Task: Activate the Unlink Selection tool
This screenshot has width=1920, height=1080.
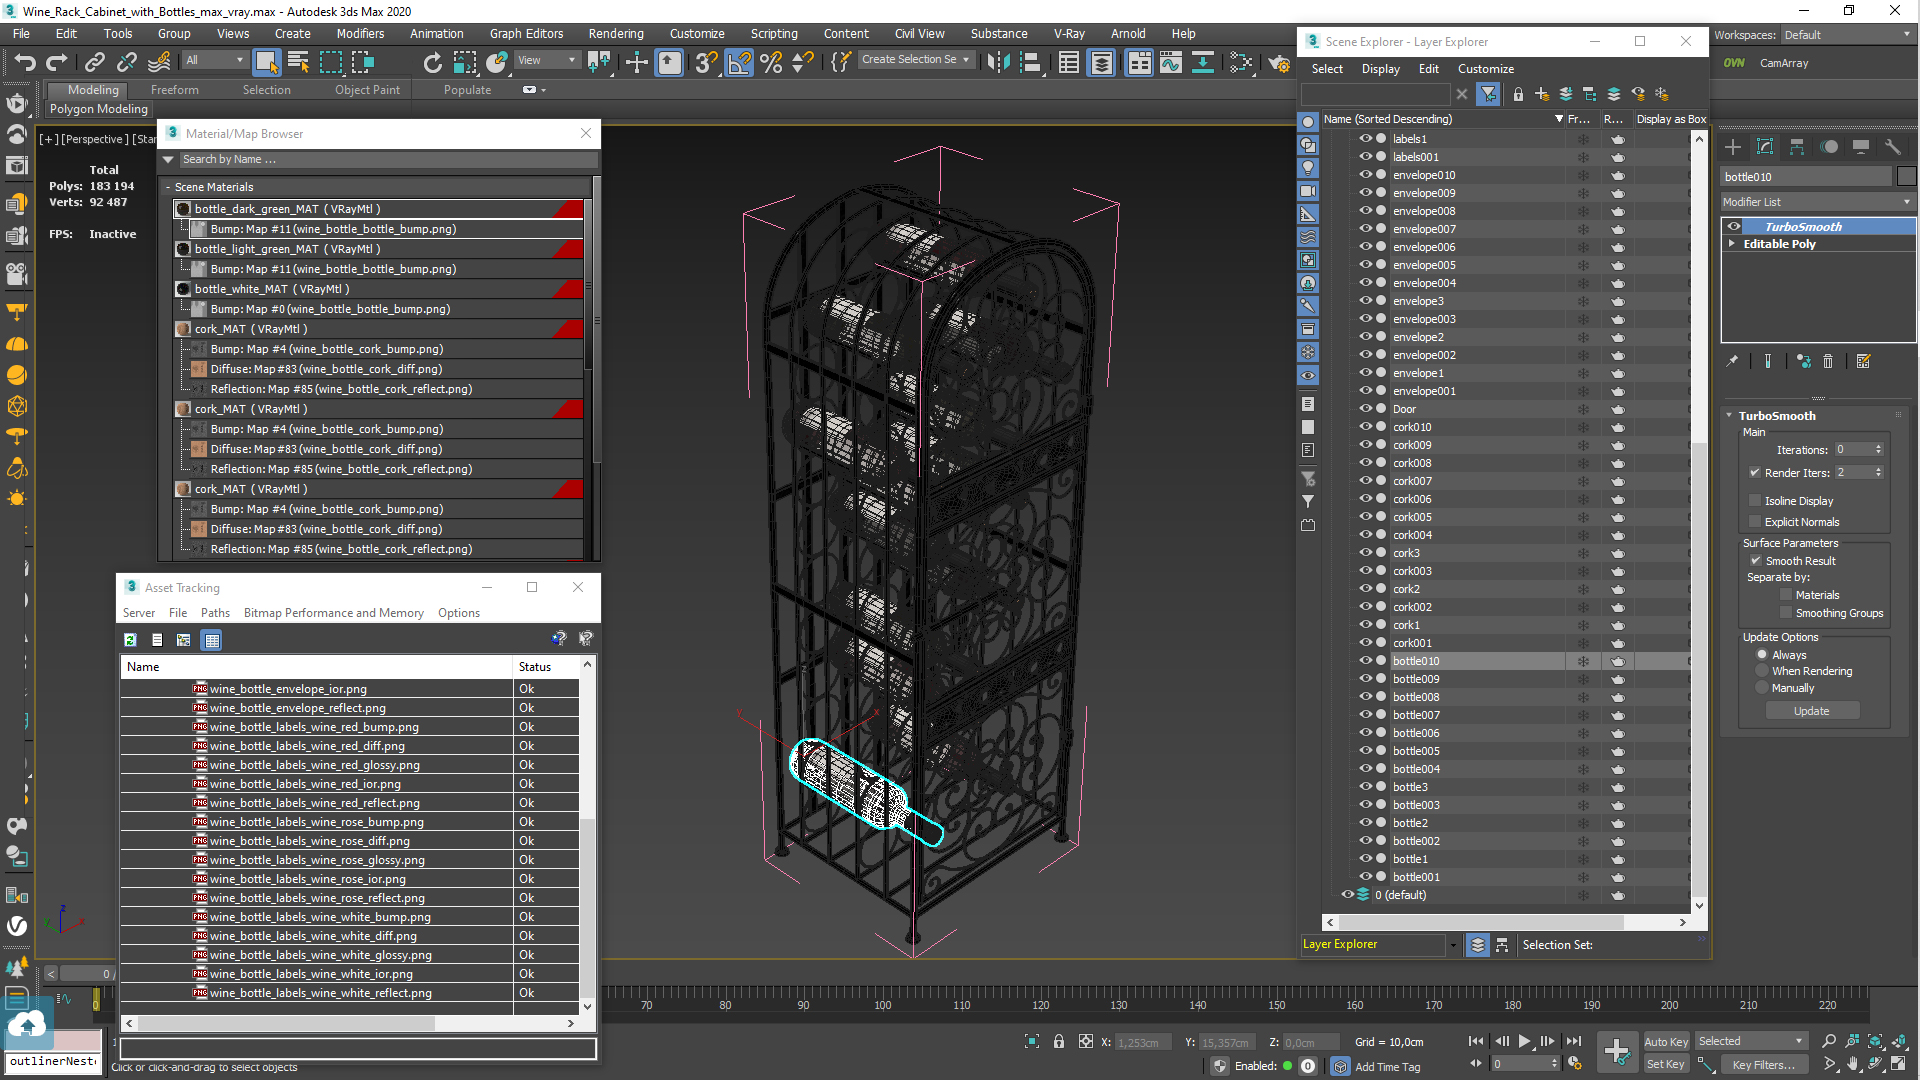Action: click(x=126, y=63)
